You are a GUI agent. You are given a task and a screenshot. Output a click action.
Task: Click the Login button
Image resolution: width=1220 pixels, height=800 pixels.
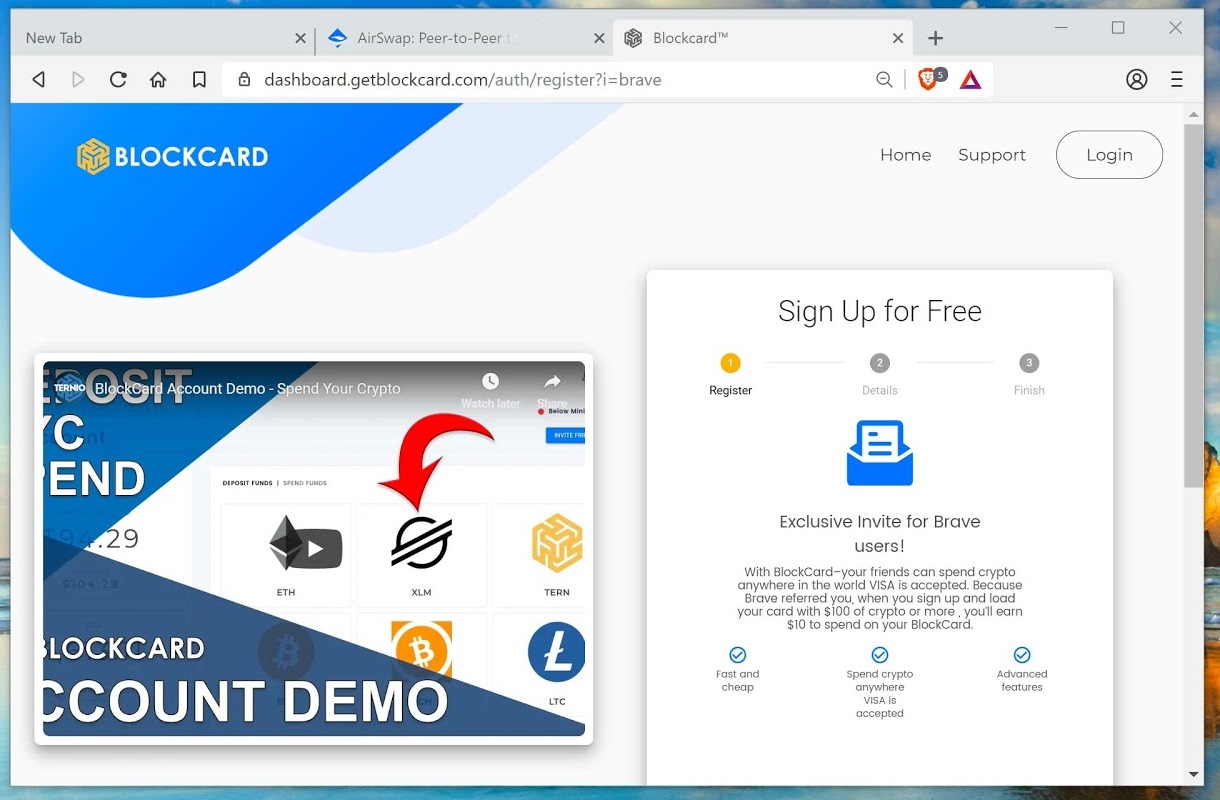pos(1109,155)
